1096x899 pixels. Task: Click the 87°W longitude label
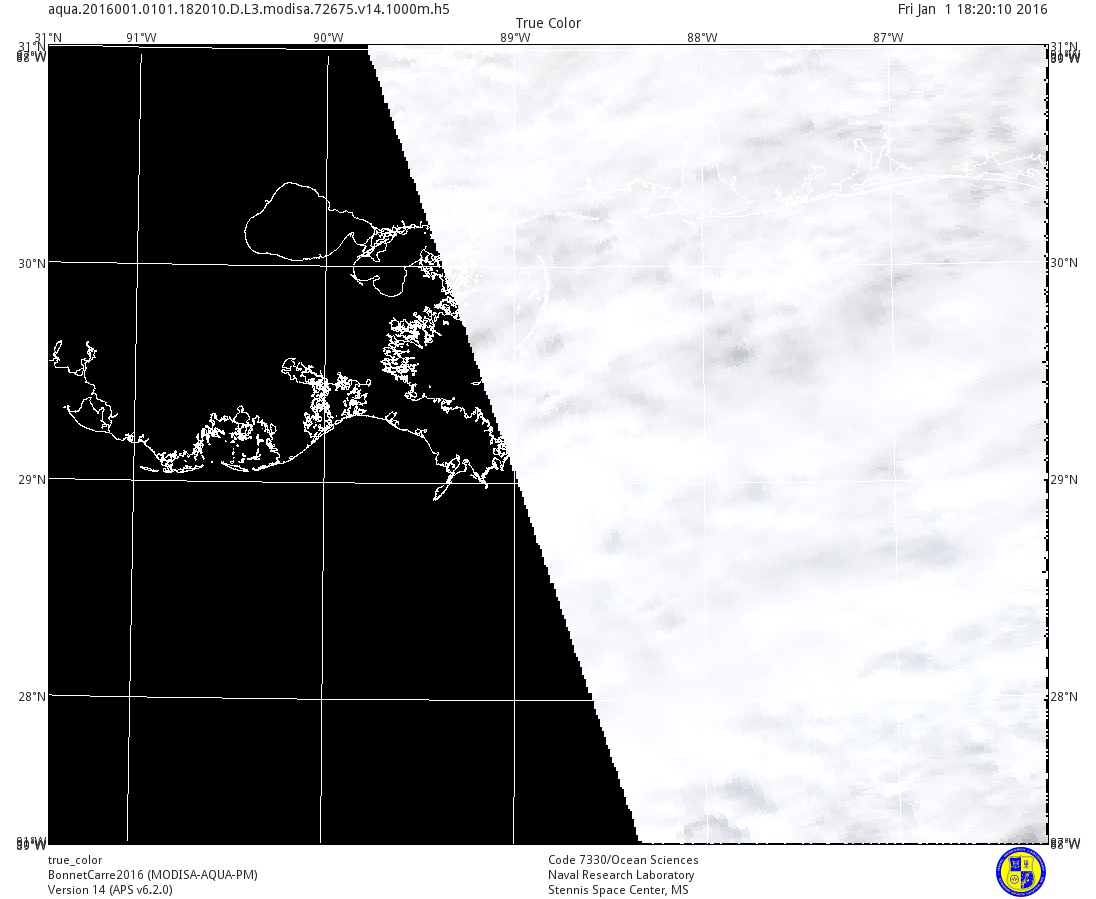click(x=888, y=38)
